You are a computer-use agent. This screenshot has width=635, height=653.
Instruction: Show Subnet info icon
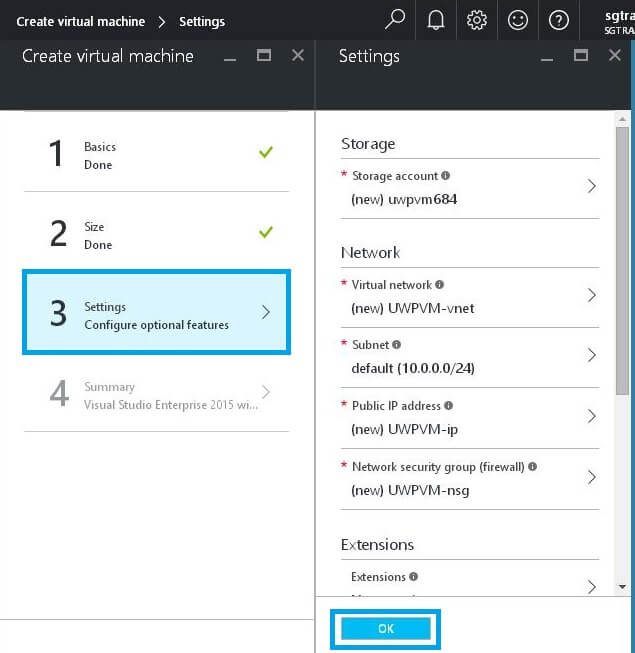click(396, 345)
